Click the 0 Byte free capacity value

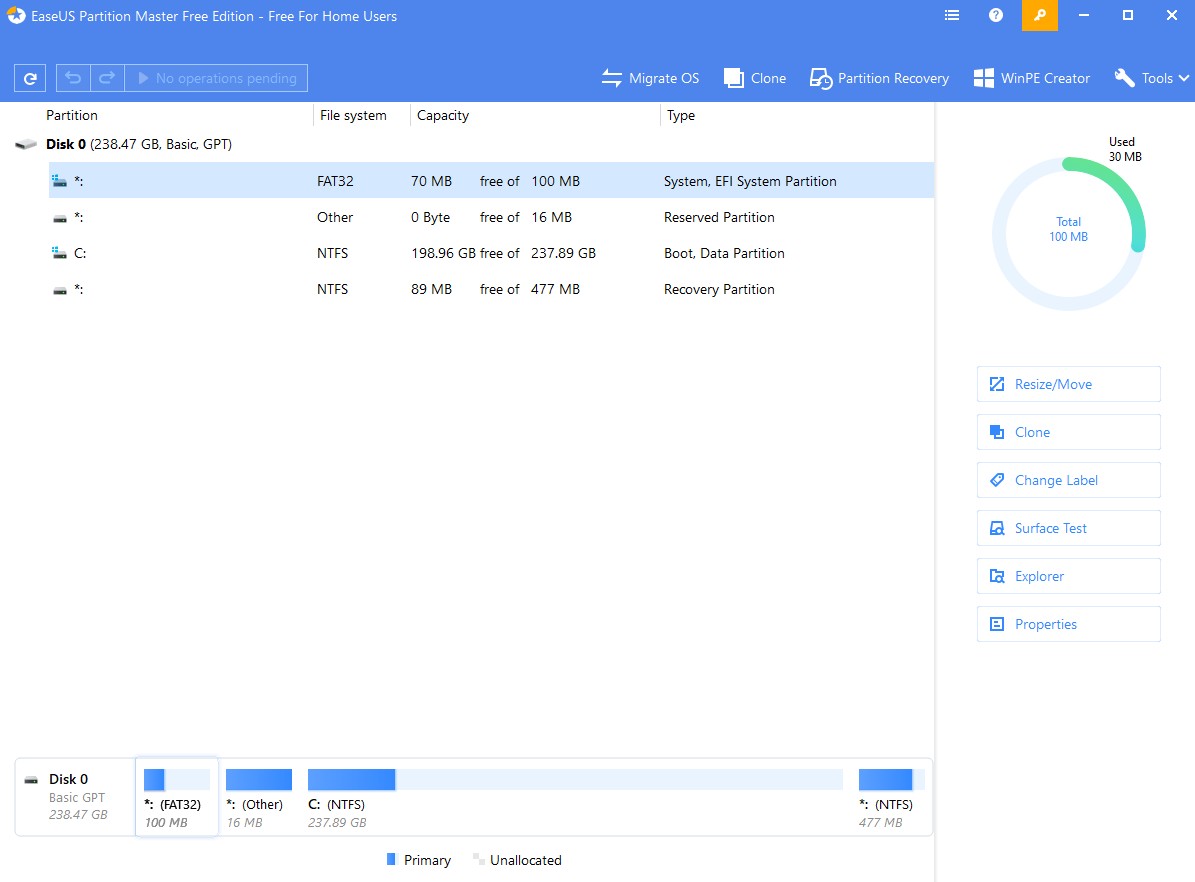(431, 217)
